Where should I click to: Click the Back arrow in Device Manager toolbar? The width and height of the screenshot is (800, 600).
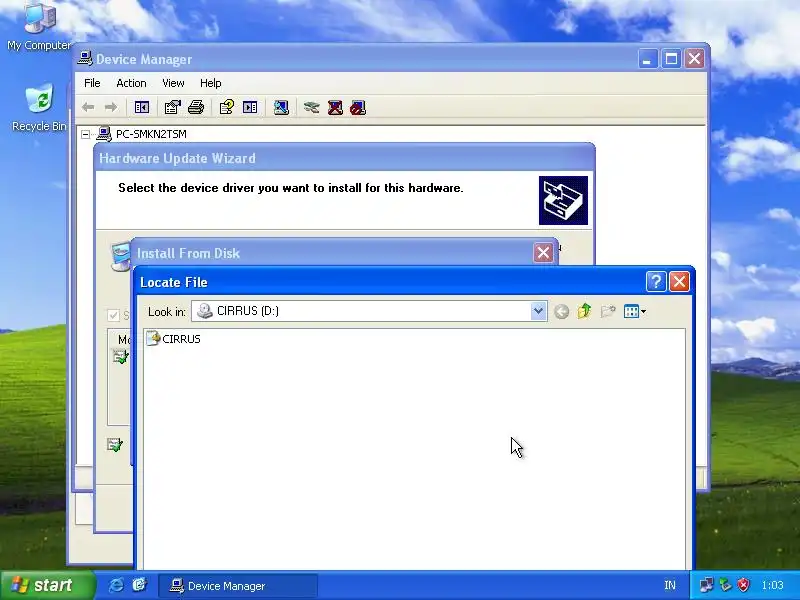click(x=88, y=107)
